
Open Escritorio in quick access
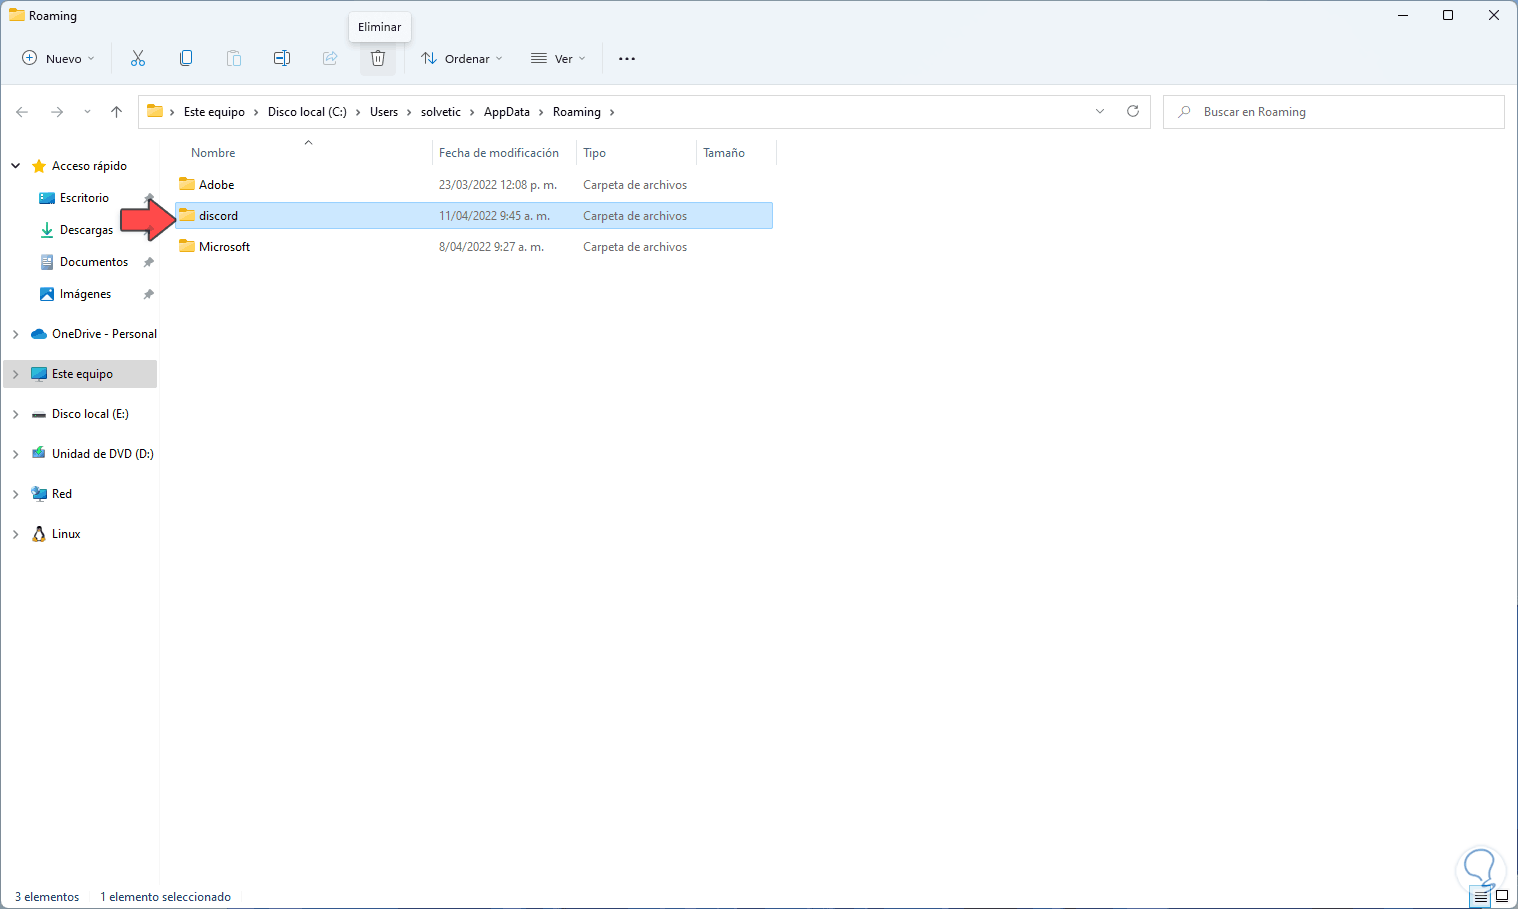84,198
